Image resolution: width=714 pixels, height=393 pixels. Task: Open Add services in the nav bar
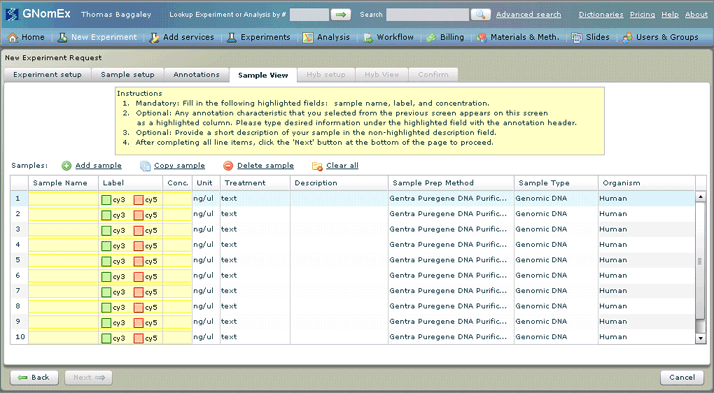[182, 37]
